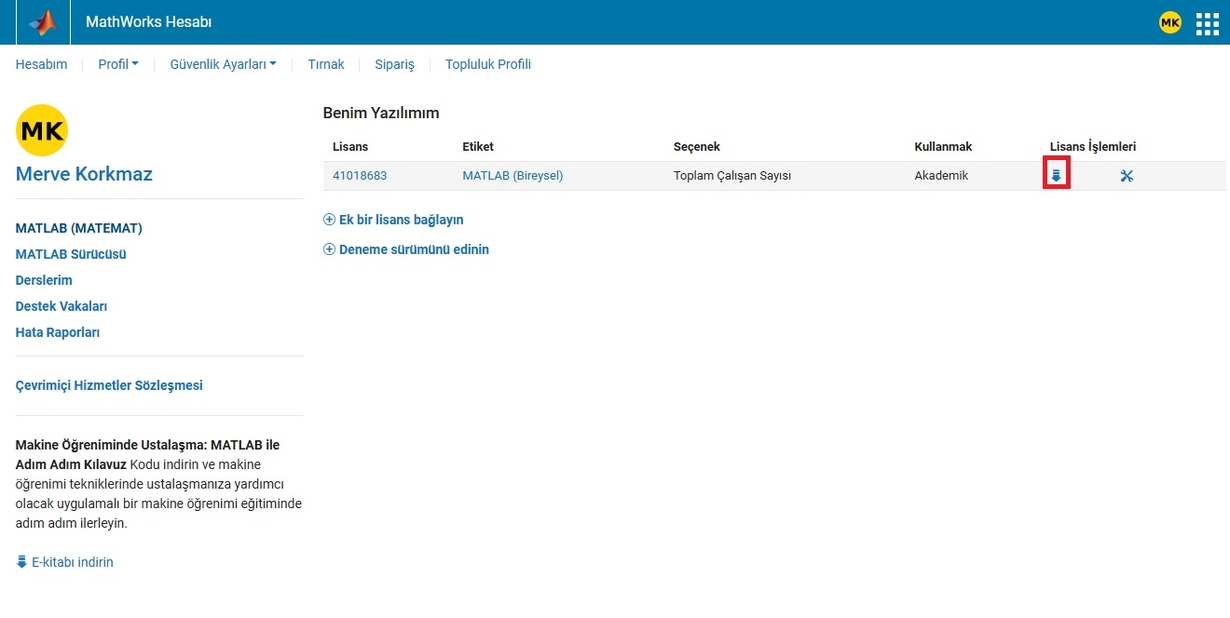
Task: Select Deneme sürümünü edinin link
Action: (x=414, y=250)
